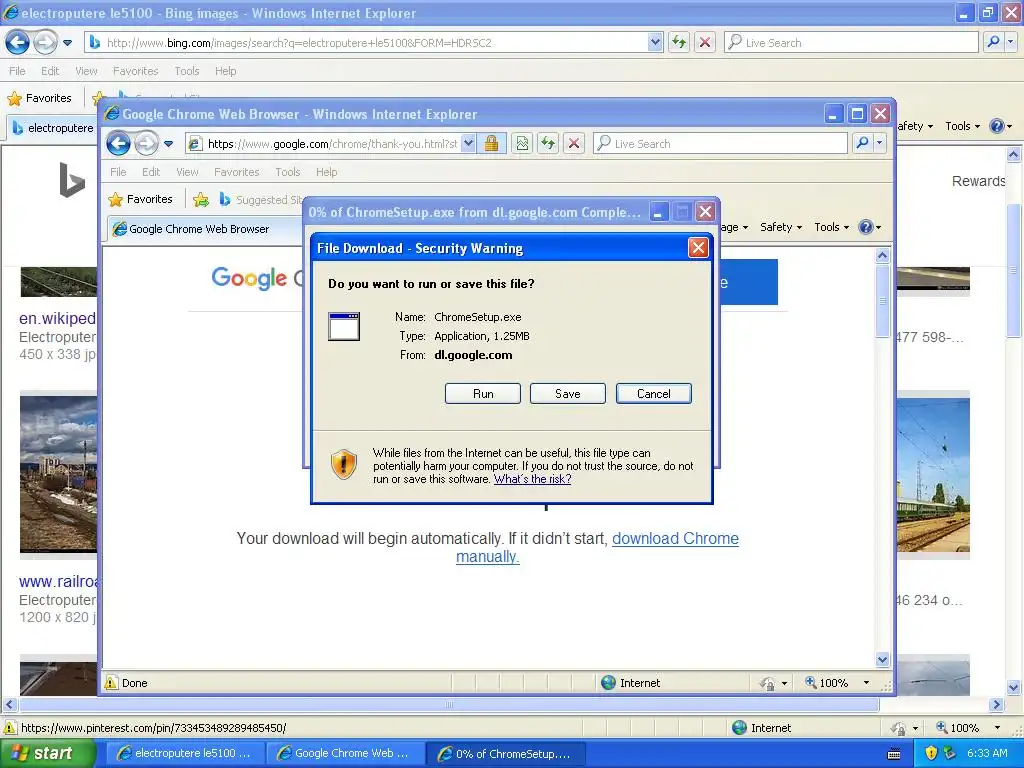Click the padlock security icon in address bar

[x=492, y=144]
